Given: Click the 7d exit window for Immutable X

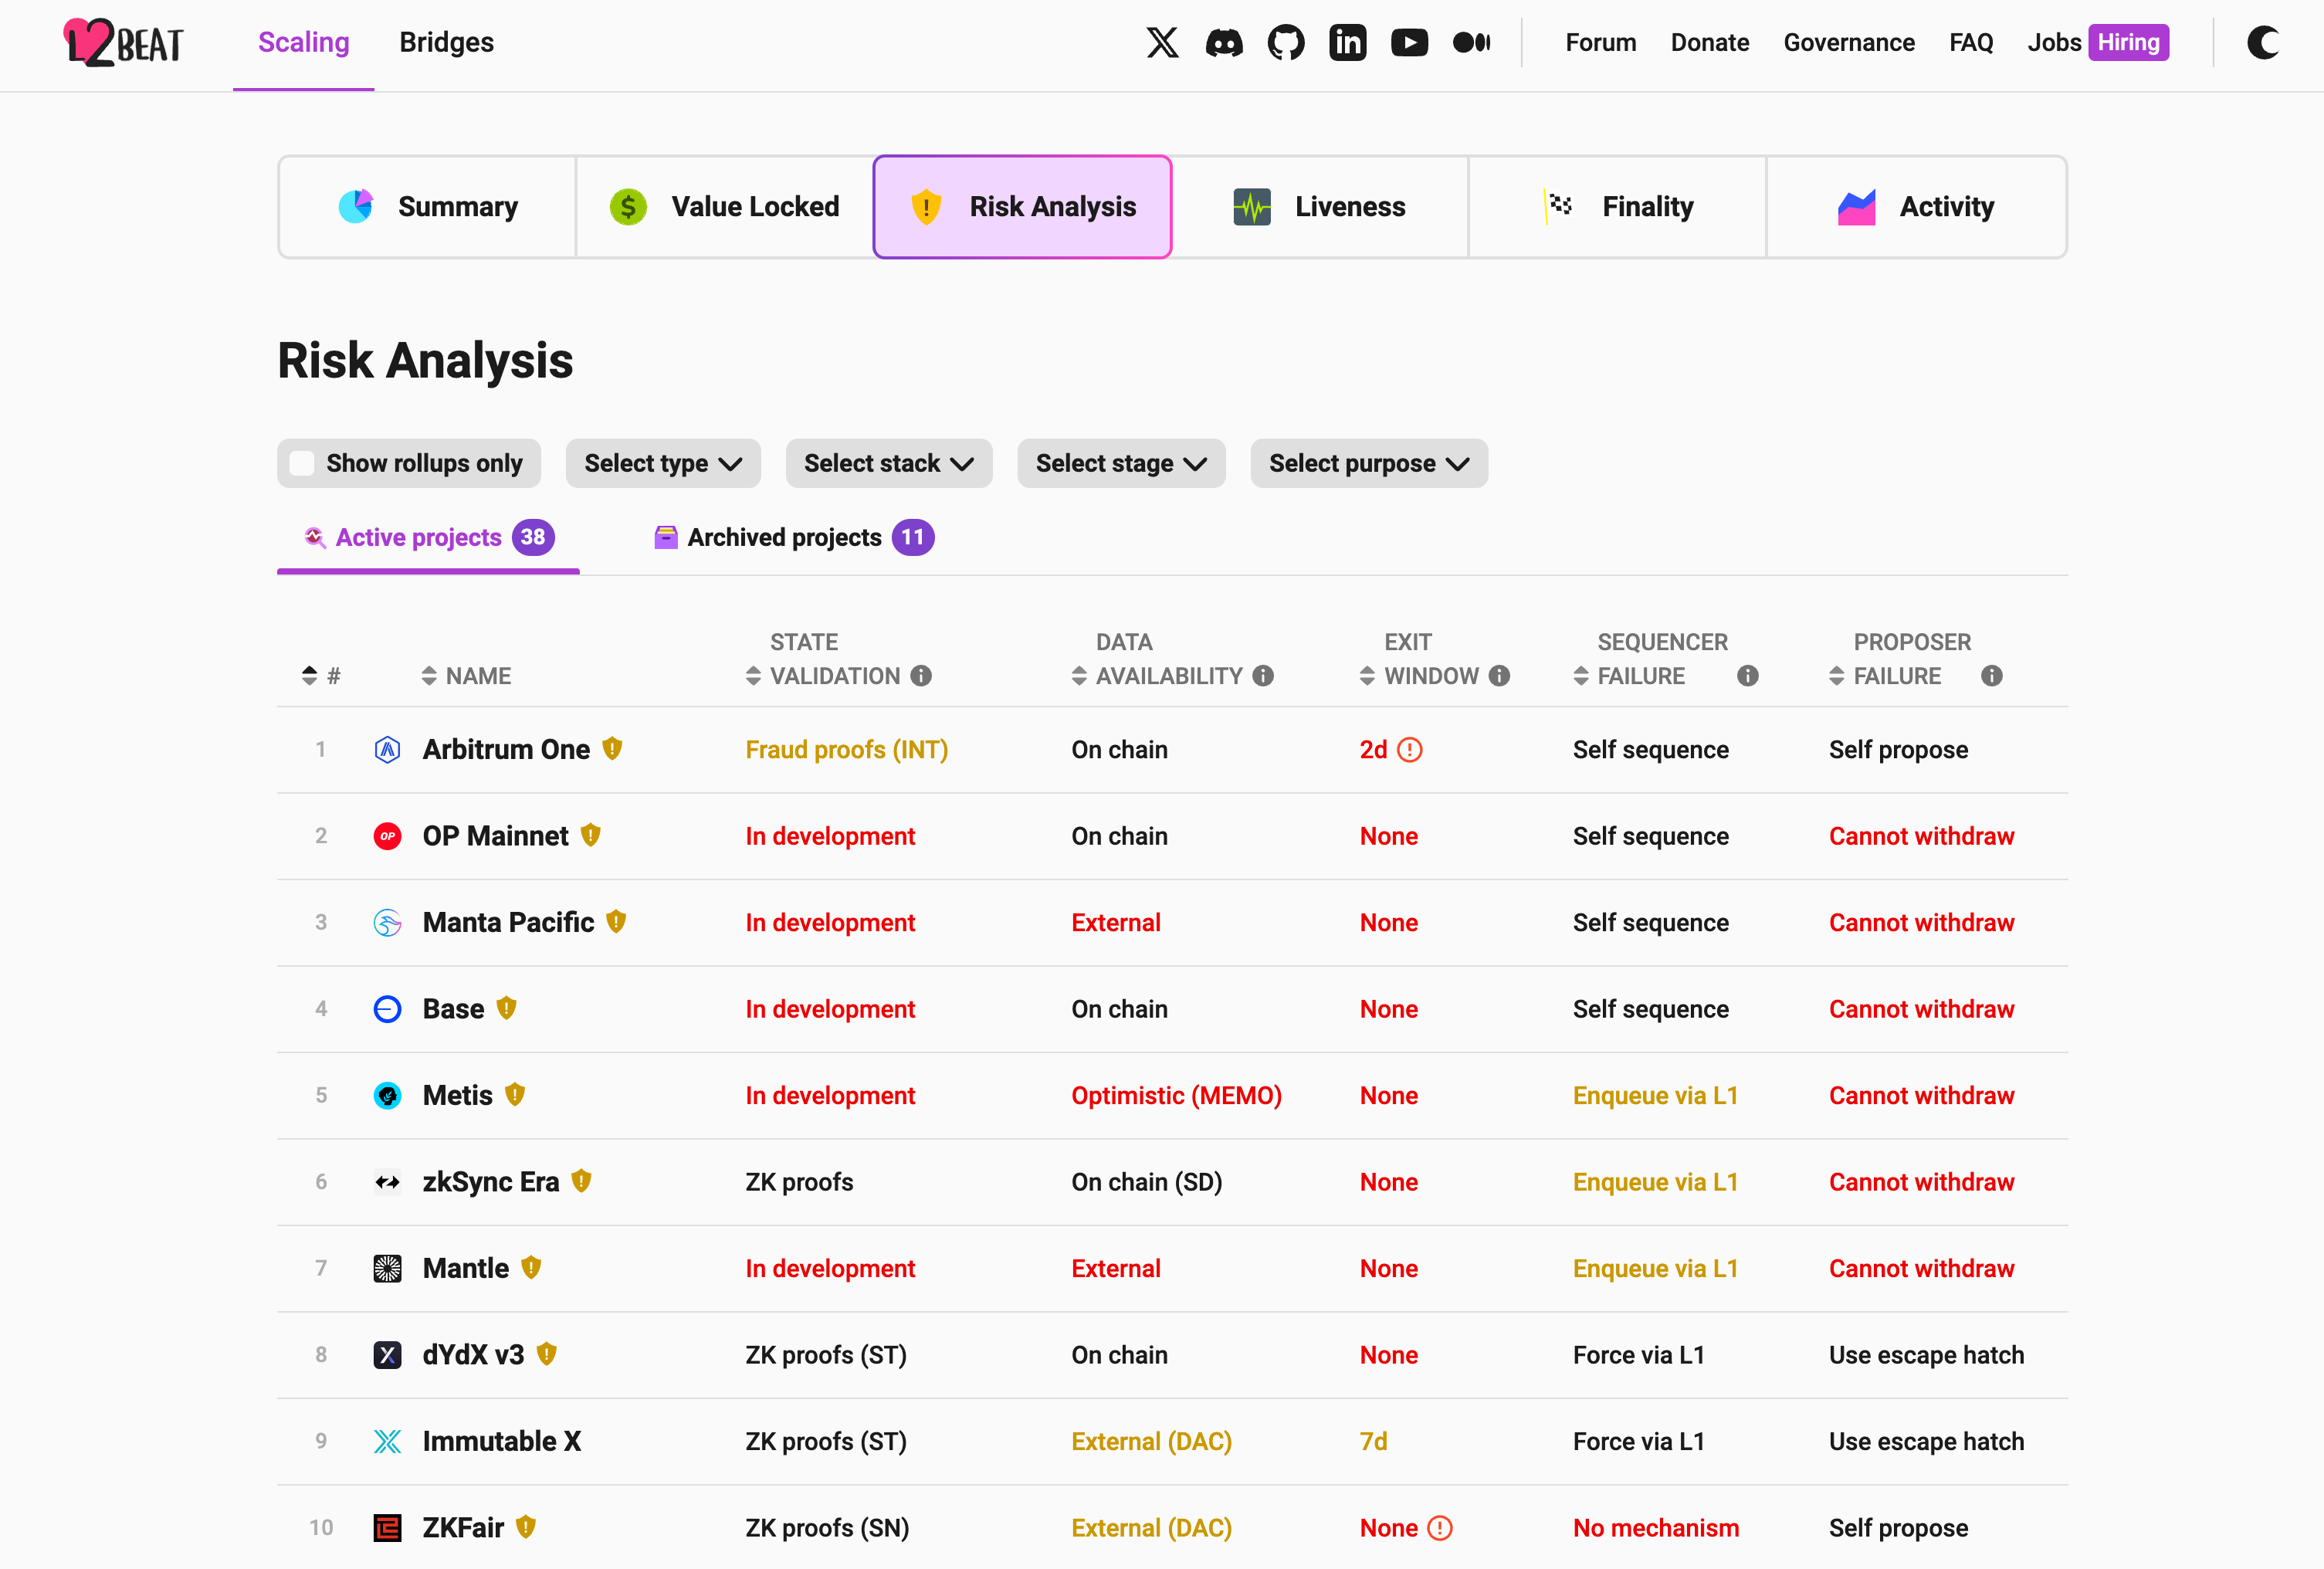Looking at the screenshot, I should pos(1373,1441).
